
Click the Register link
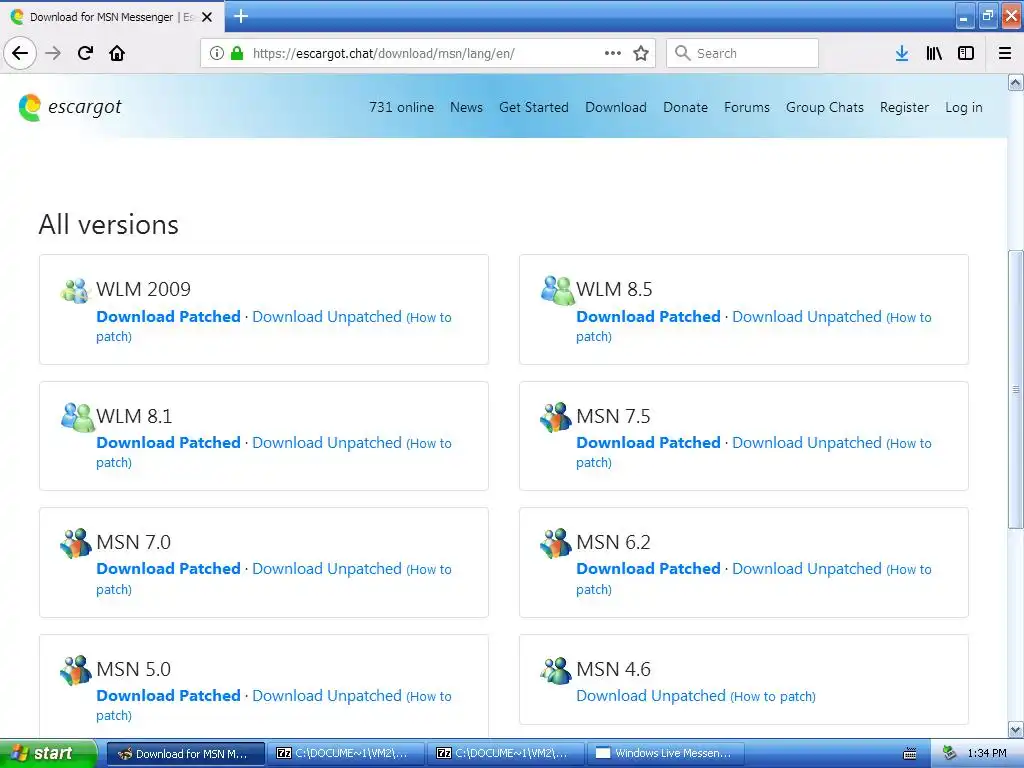click(904, 107)
